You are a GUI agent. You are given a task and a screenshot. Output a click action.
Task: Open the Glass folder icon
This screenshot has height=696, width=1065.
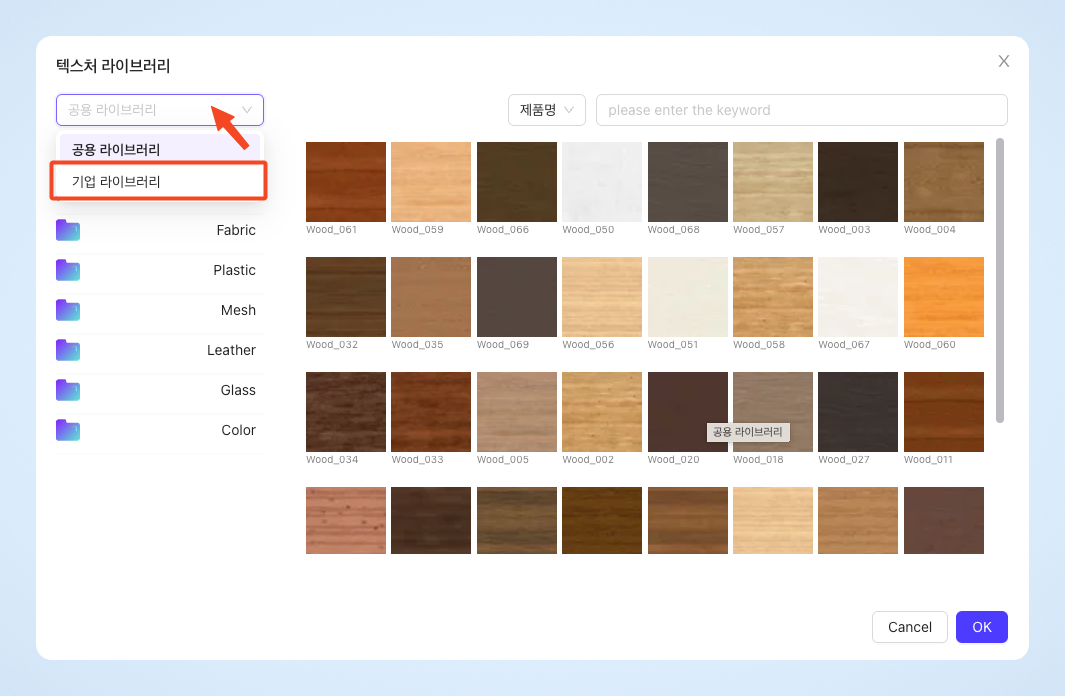[68, 390]
